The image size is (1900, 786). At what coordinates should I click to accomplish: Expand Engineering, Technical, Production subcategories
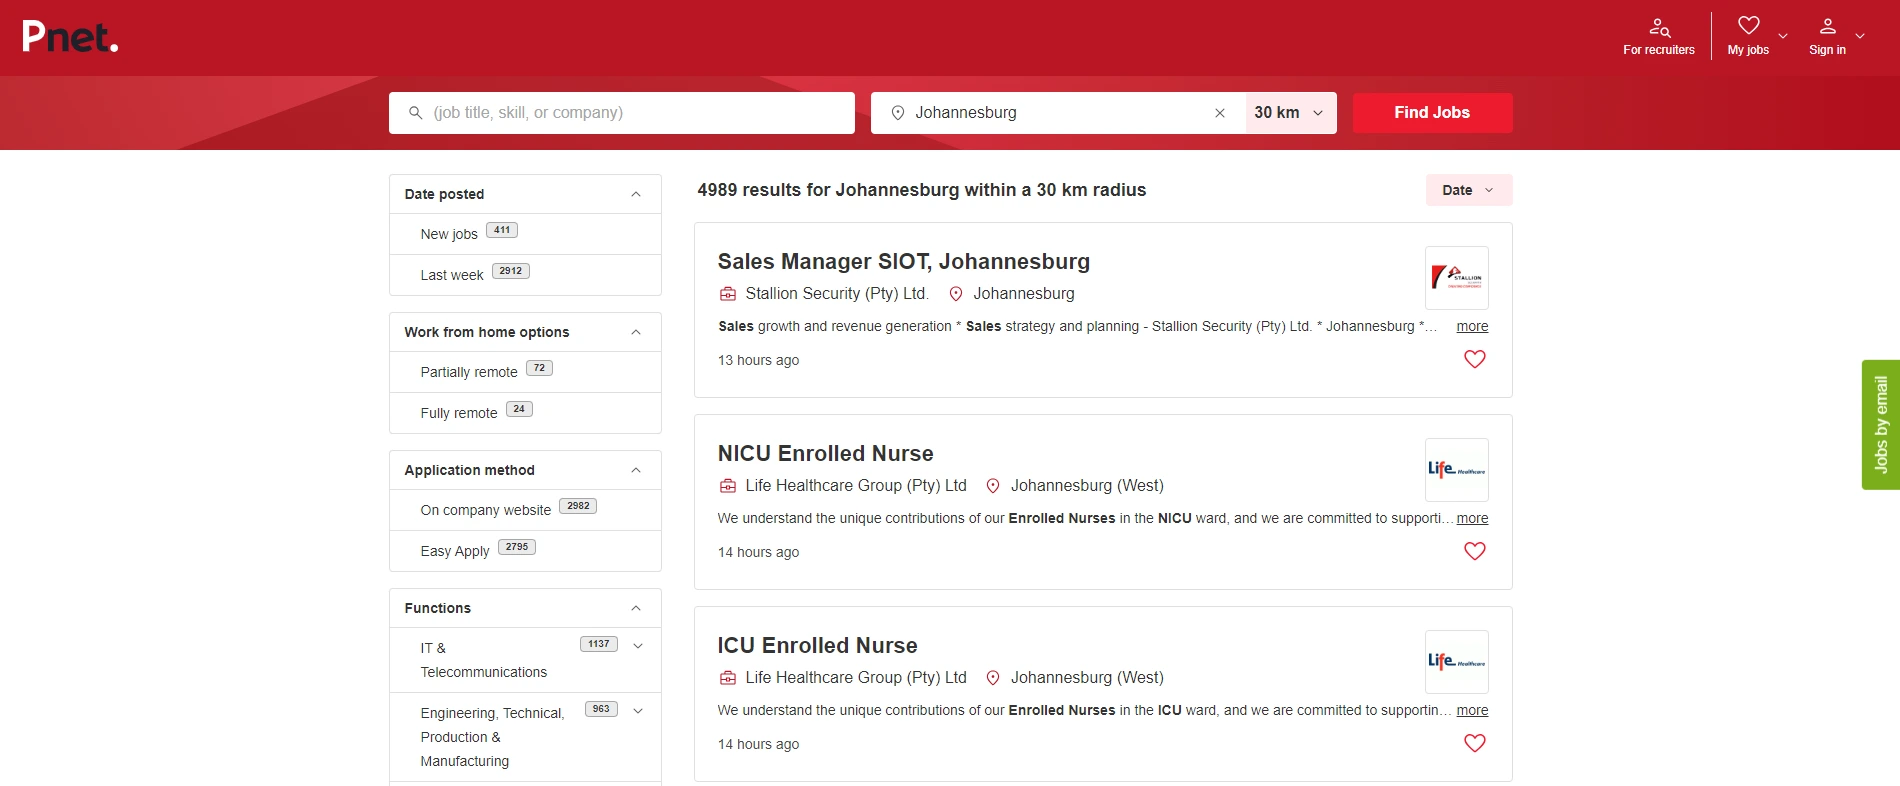(638, 711)
